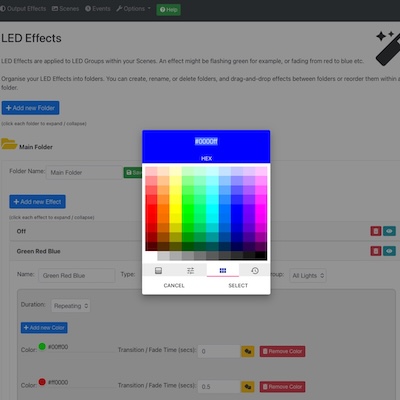Open the Output Effects menu
Image resolution: width=400 pixels, height=400 pixels.
pyautogui.click(x=23, y=9)
